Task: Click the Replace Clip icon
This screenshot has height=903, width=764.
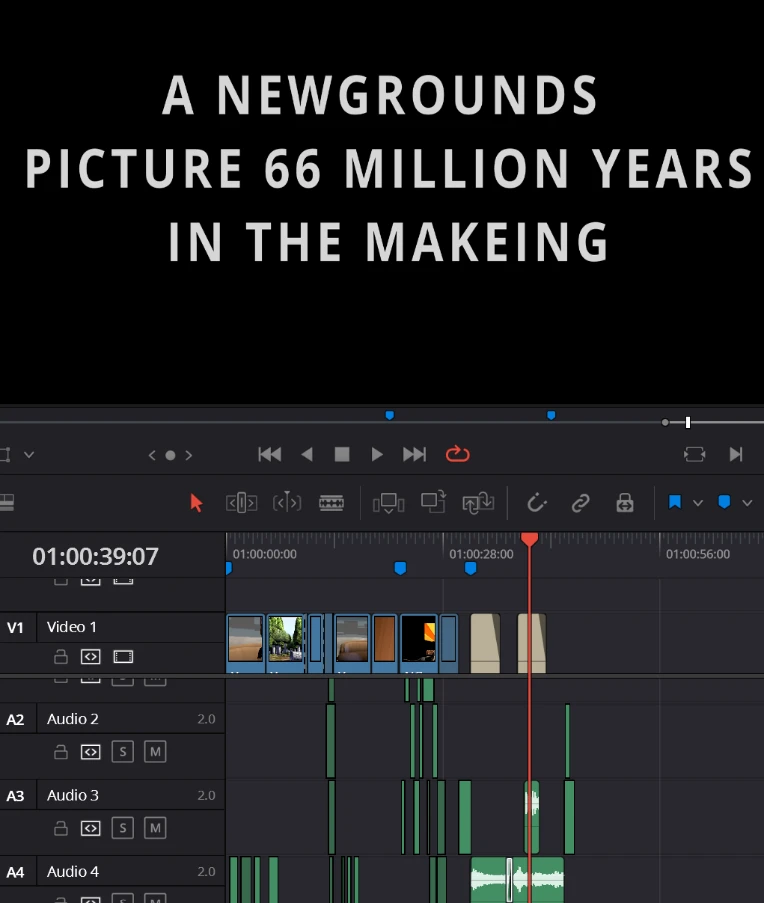Action: tap(478, 503)
